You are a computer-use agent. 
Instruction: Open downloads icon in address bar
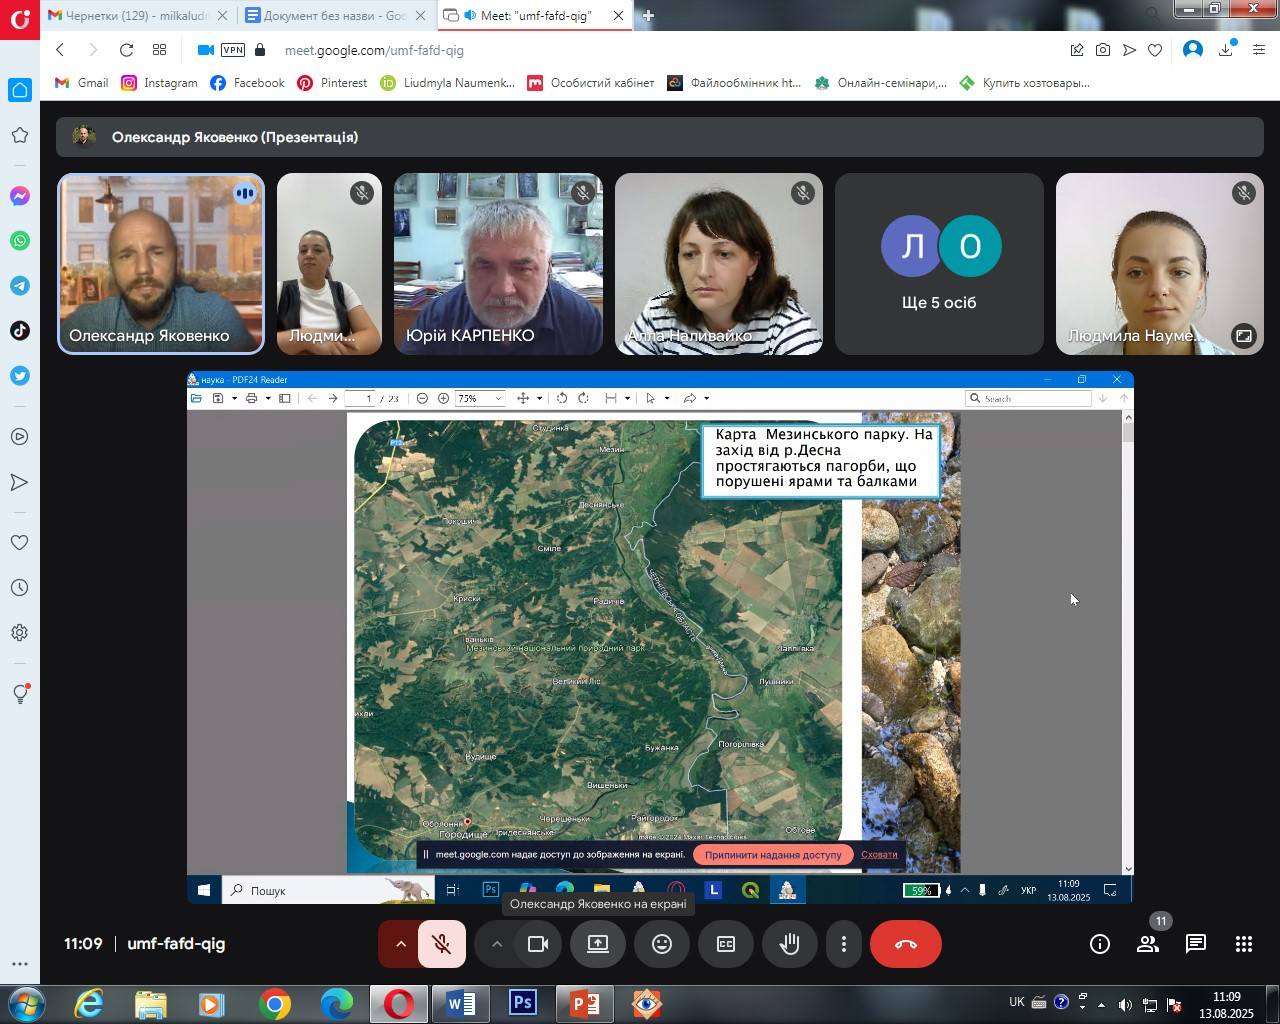coord(1226,50)
